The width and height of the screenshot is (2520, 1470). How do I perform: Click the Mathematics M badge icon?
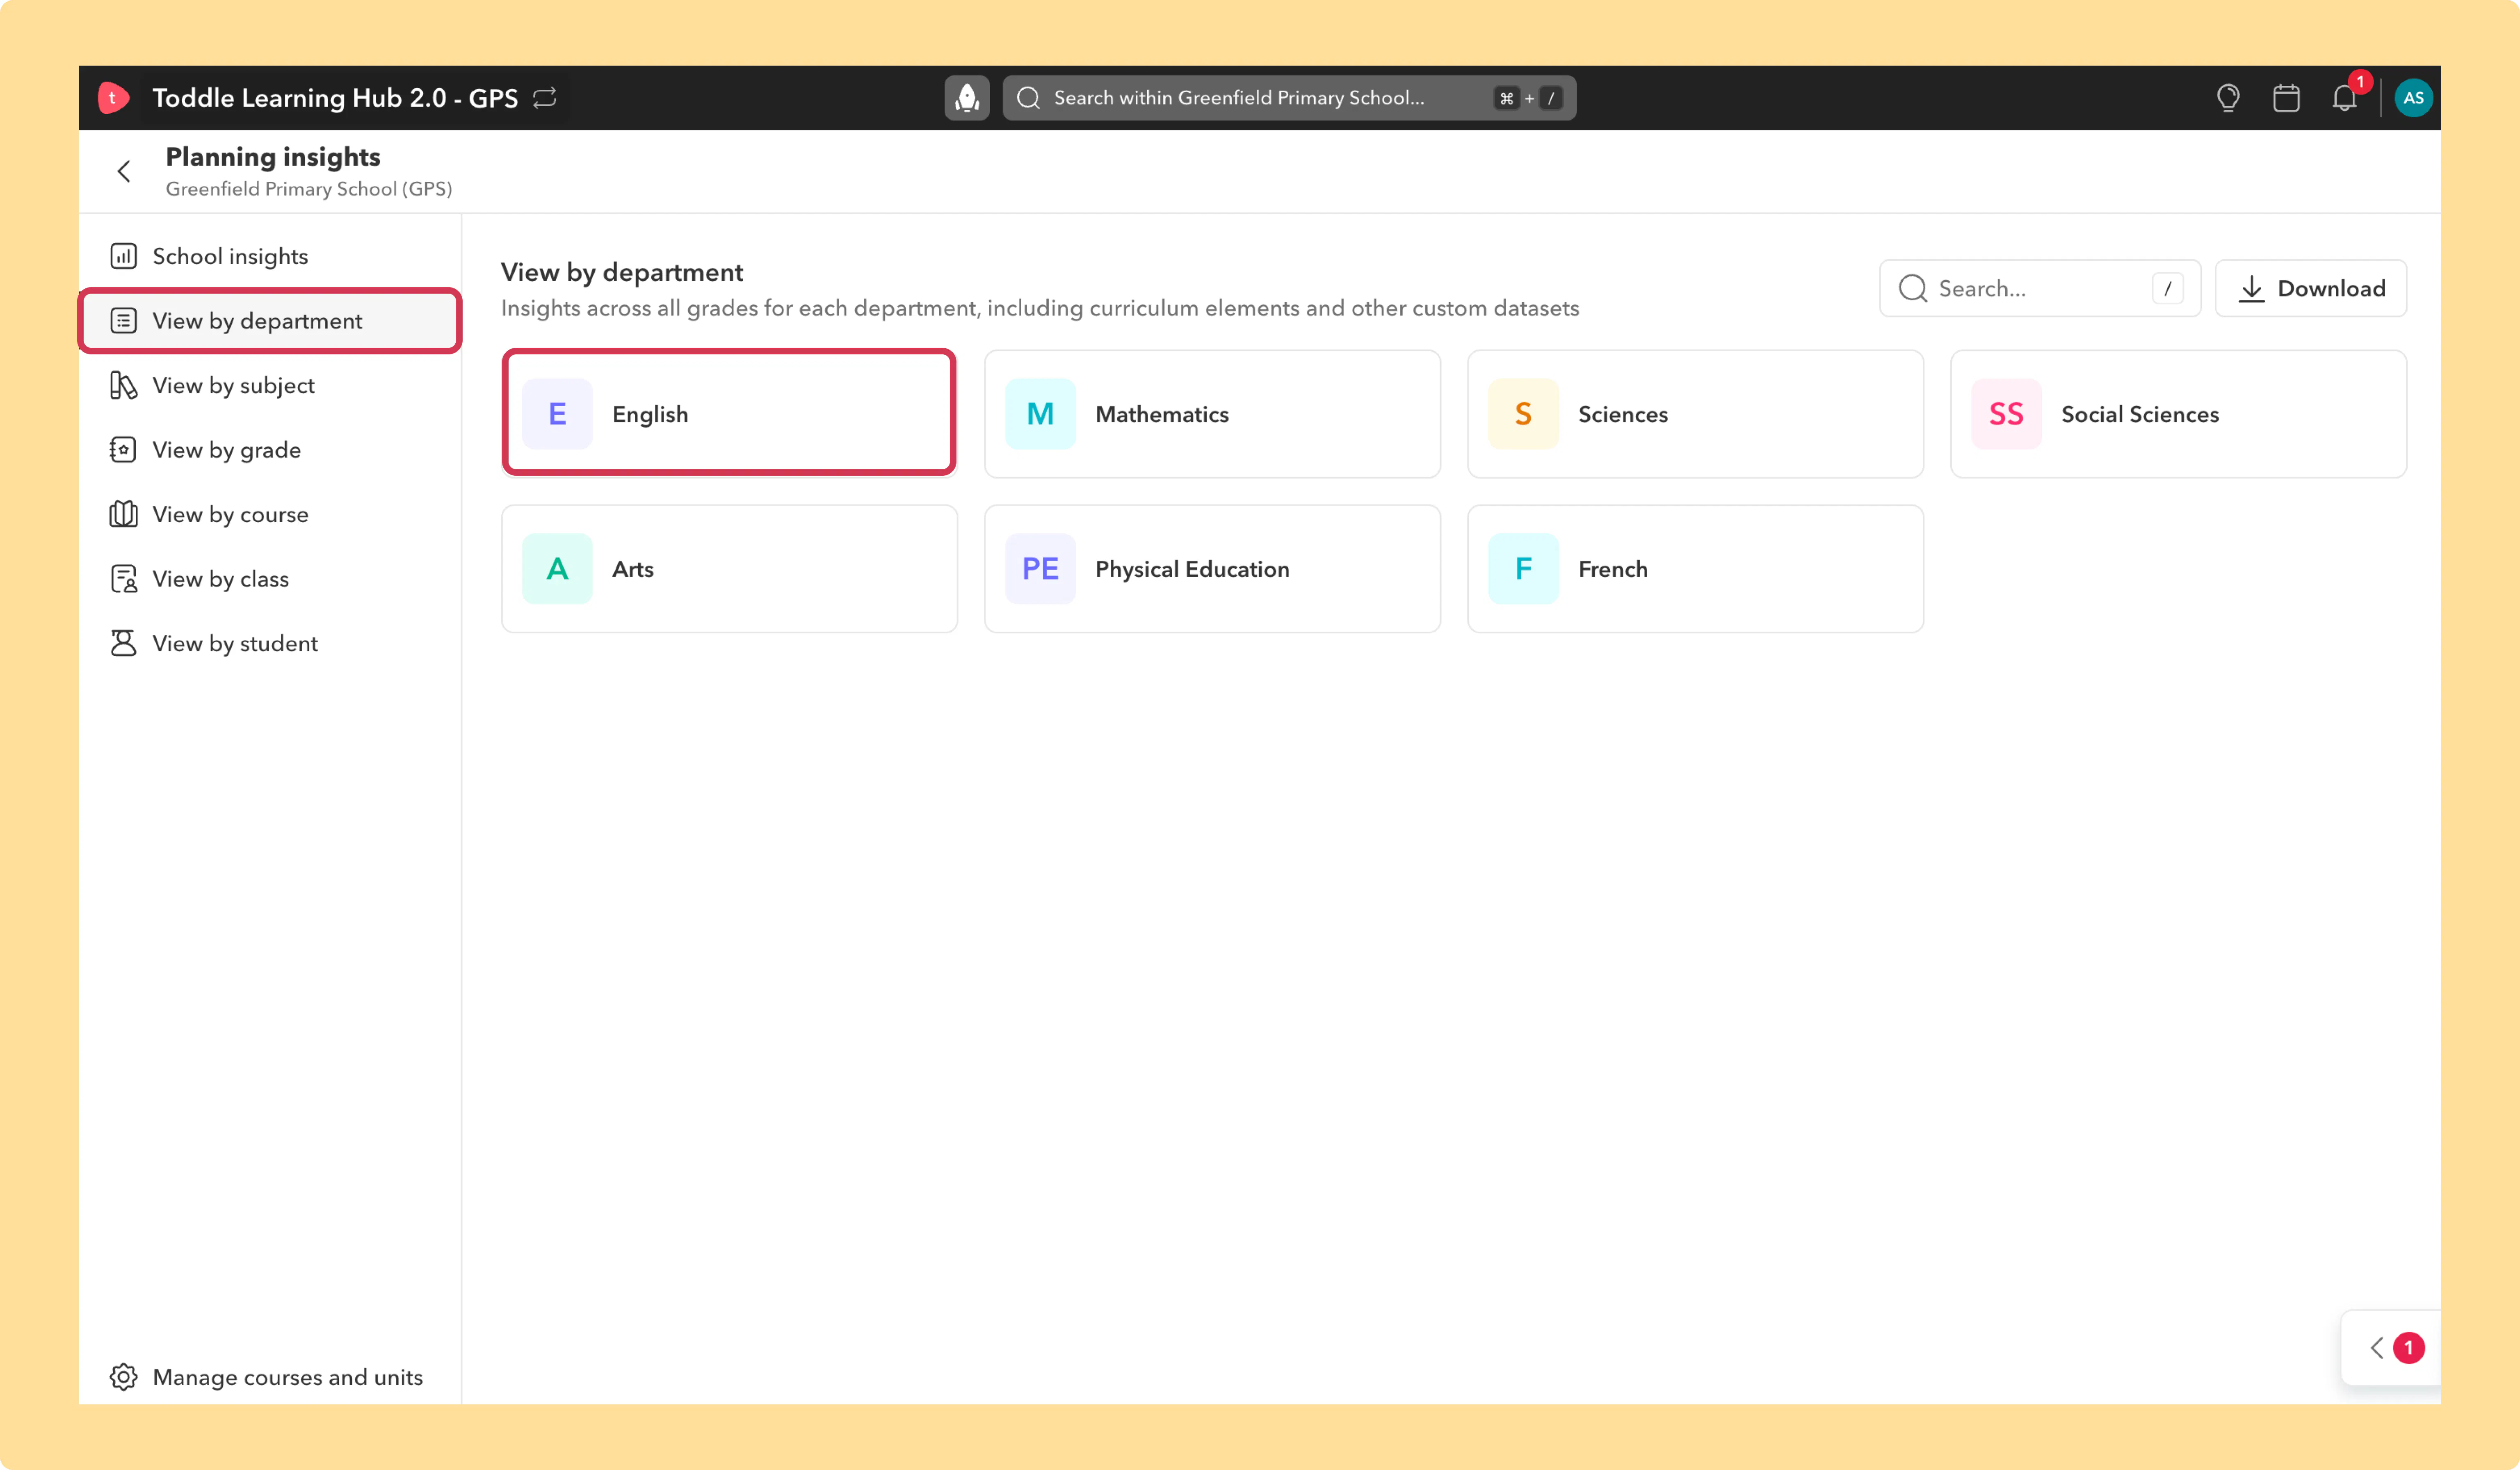click(1040, 414)
